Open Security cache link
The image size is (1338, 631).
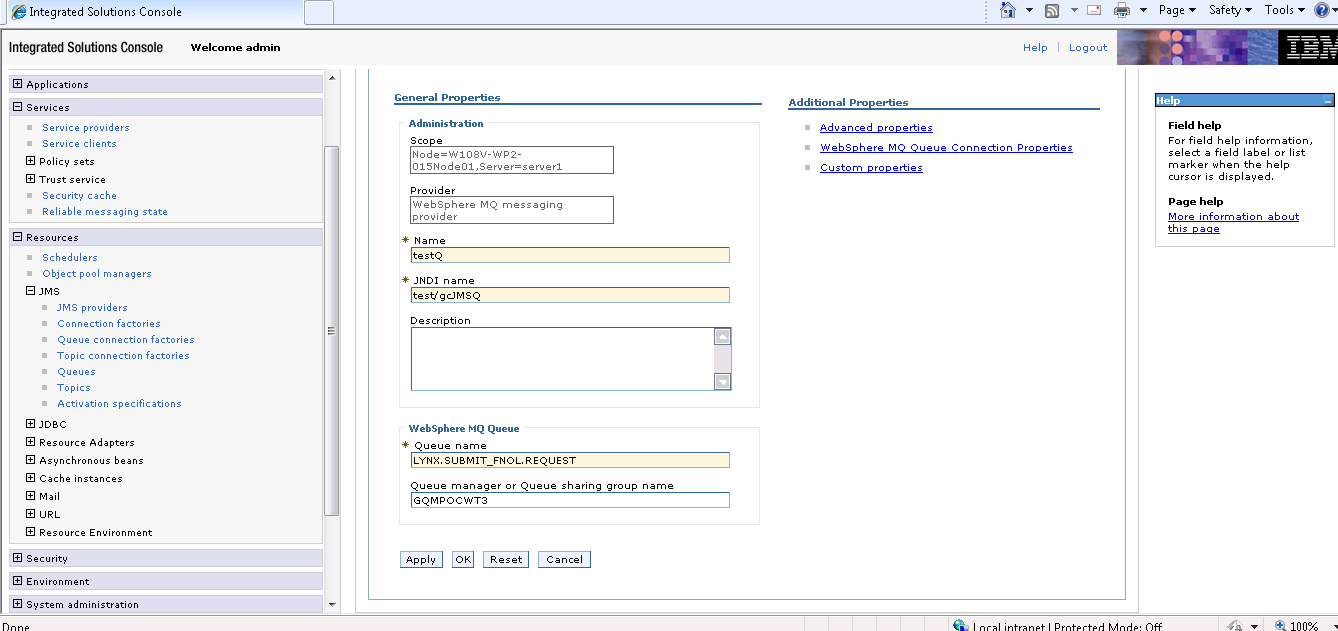click(79, 196)
